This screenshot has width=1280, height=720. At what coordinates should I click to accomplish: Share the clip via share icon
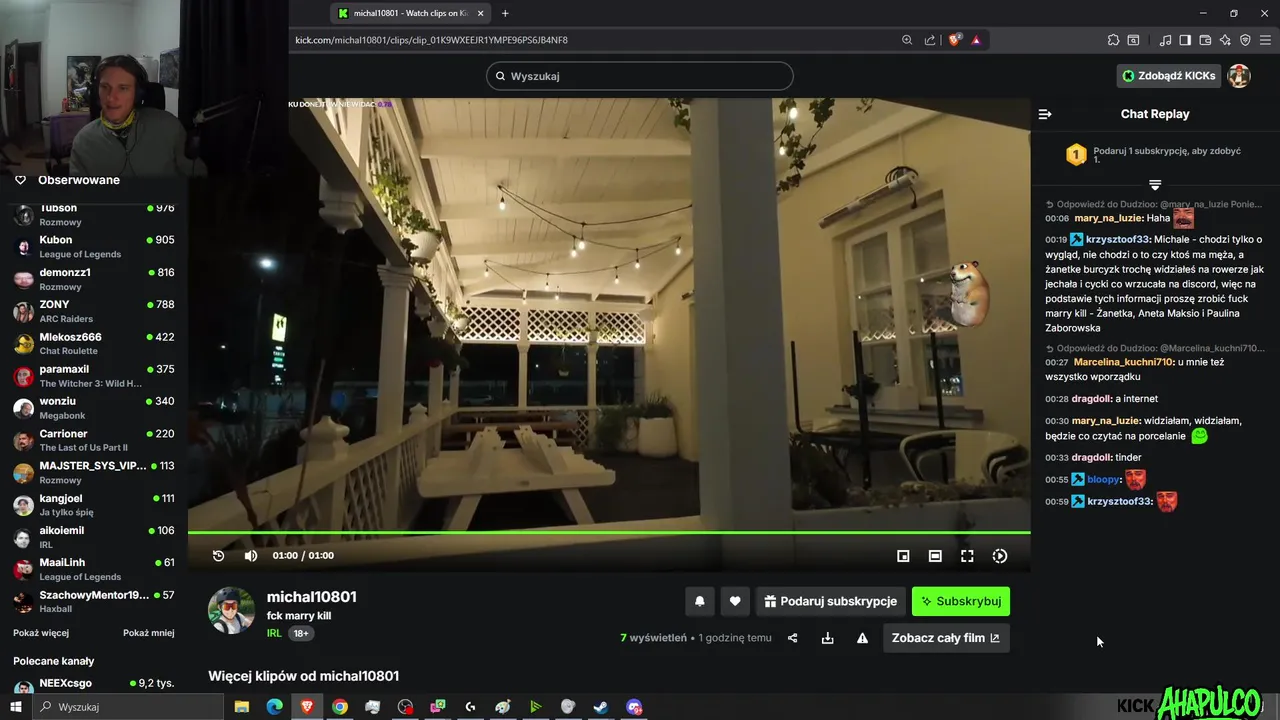pyautogui.click(x=793, y=638)
